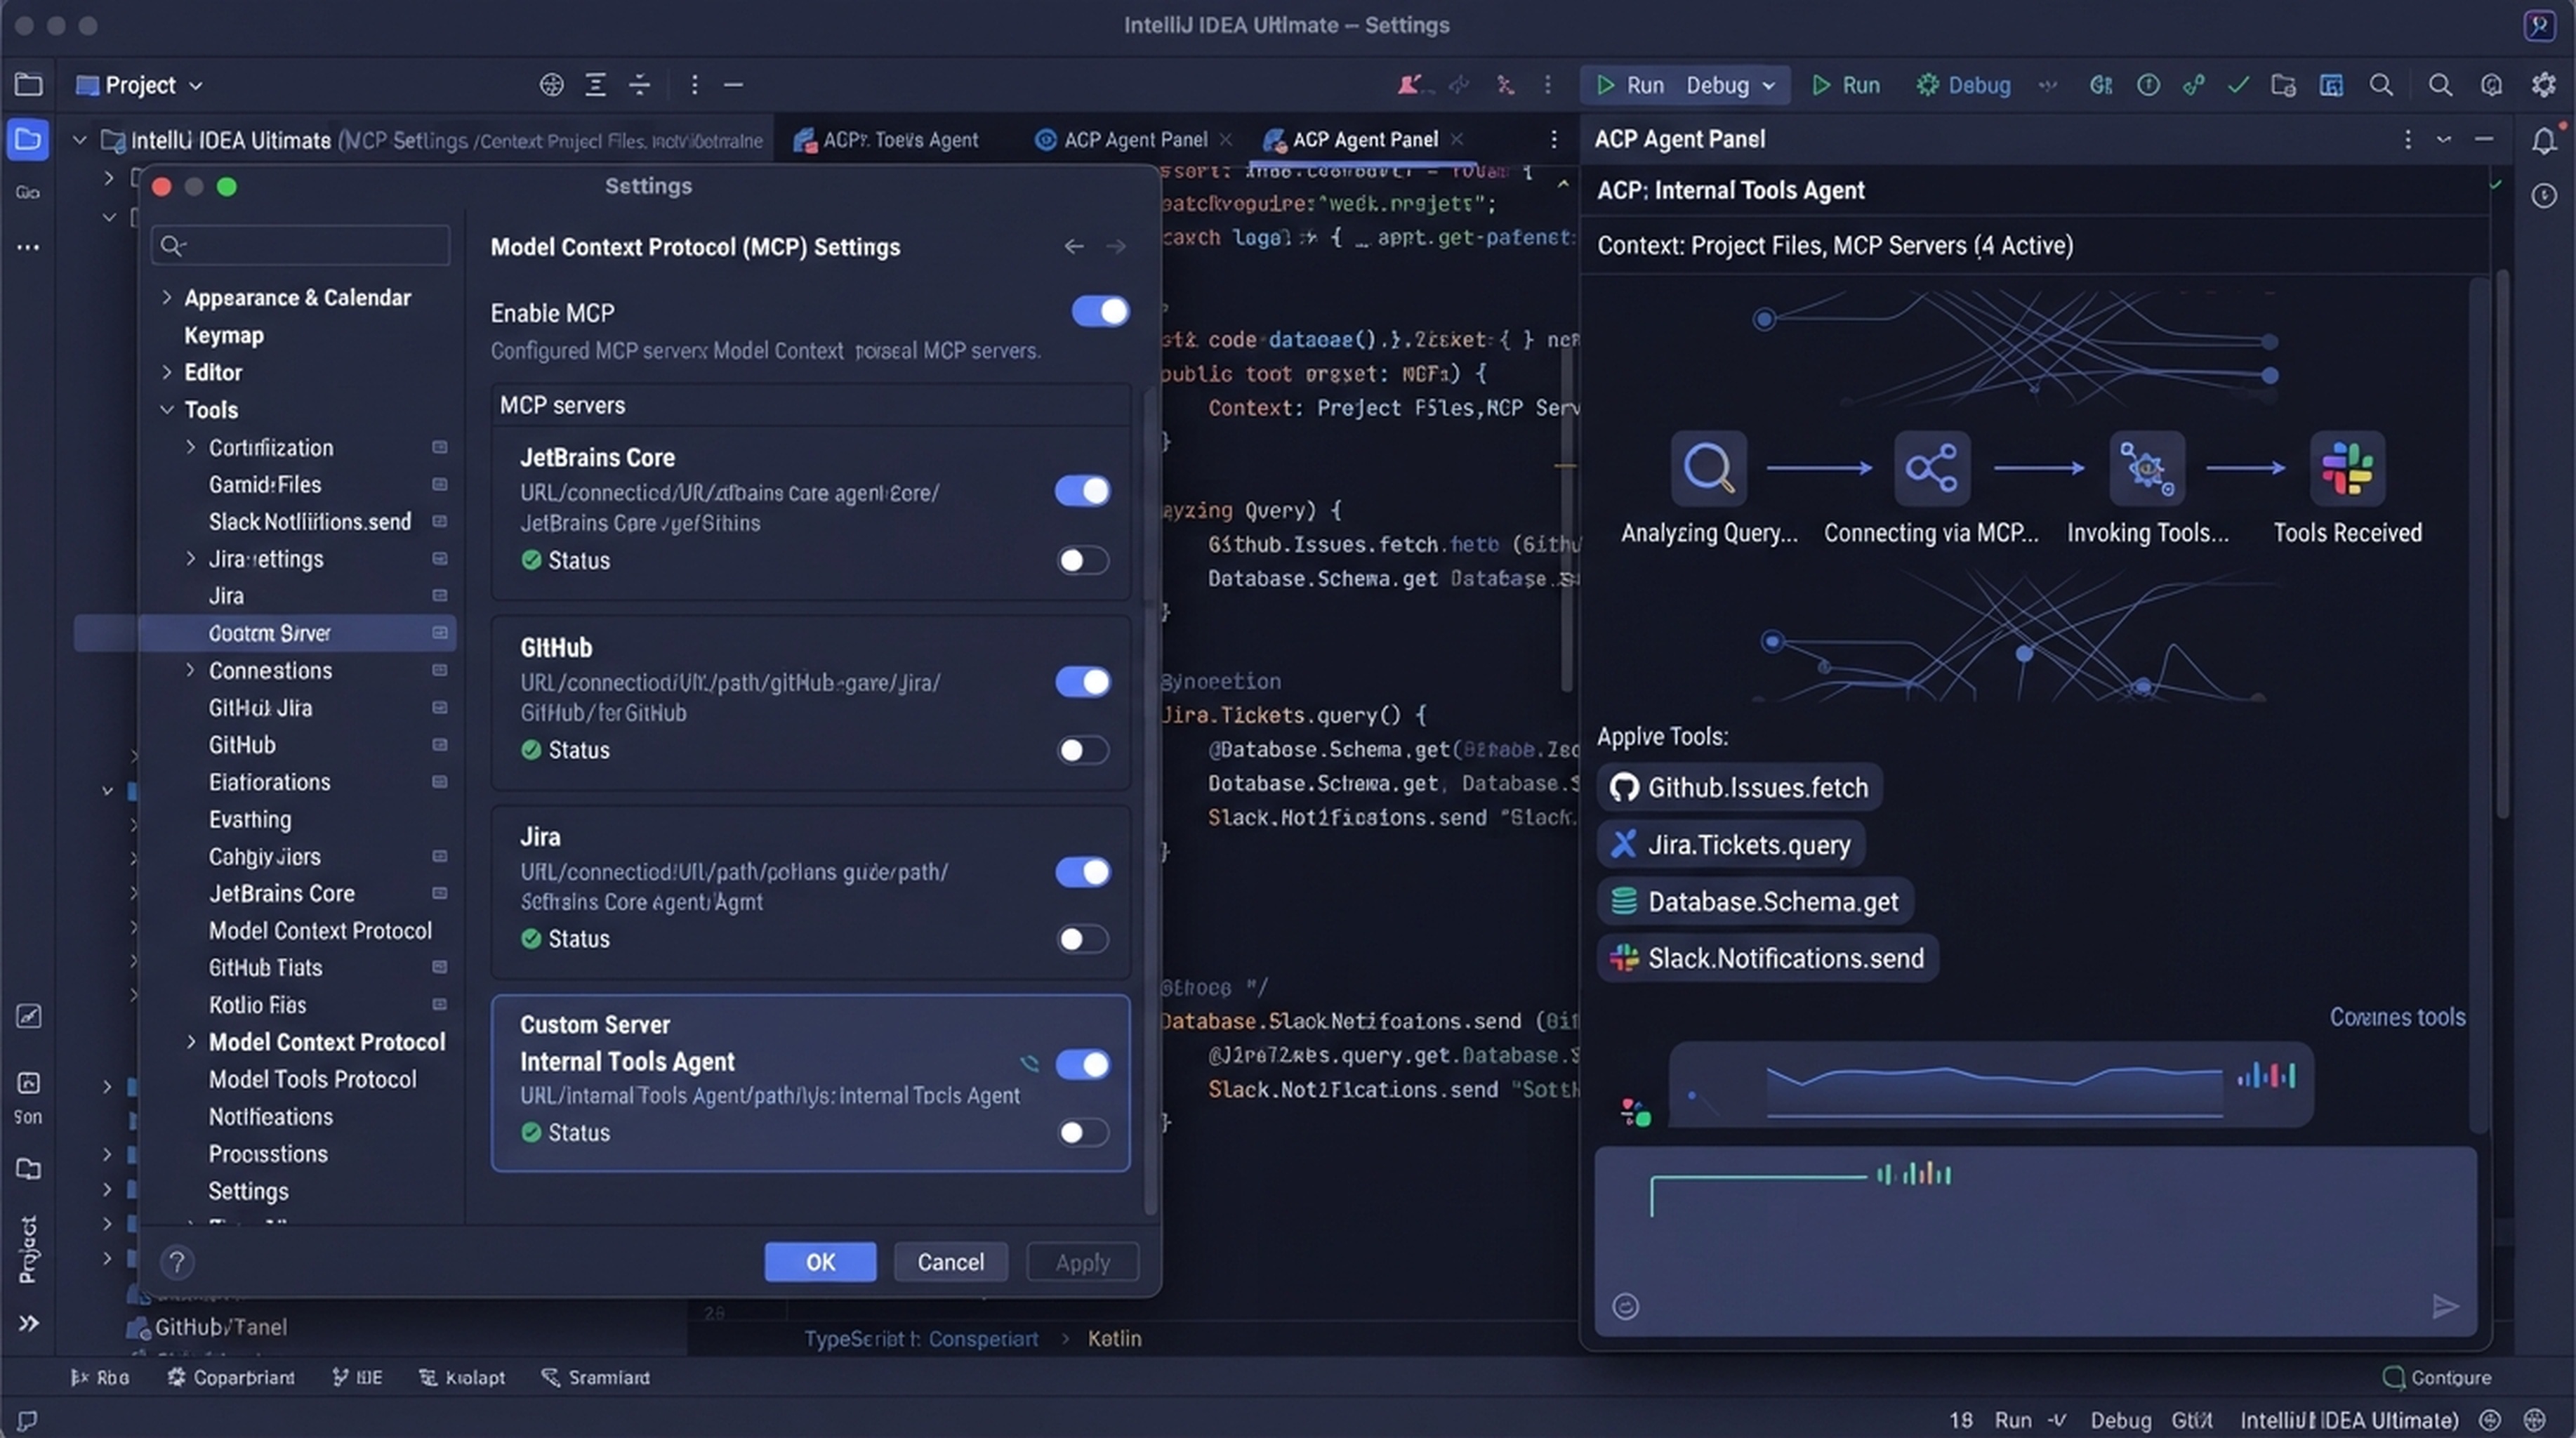This screenshot has height=1438, width=2576.
Task: Click the Tools Received Slack icon
Action: (2347, 468)
